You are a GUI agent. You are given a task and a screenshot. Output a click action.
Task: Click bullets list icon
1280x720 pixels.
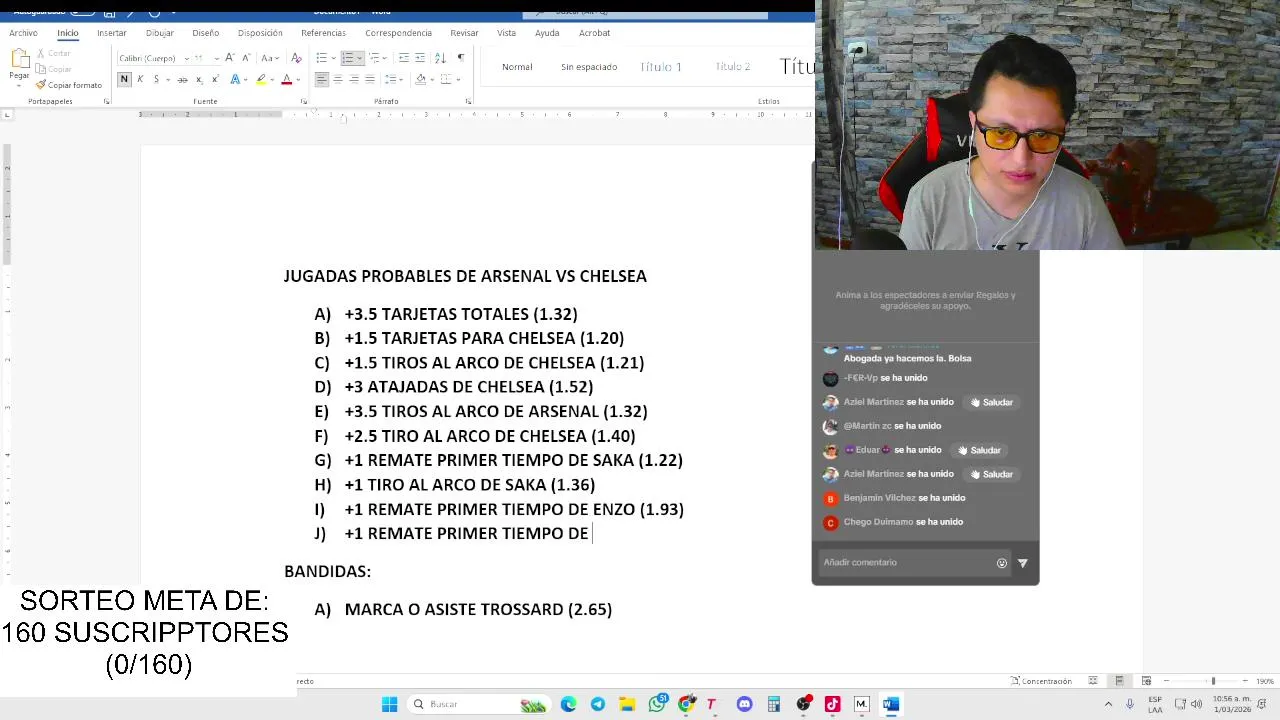[x=320, y=58]
